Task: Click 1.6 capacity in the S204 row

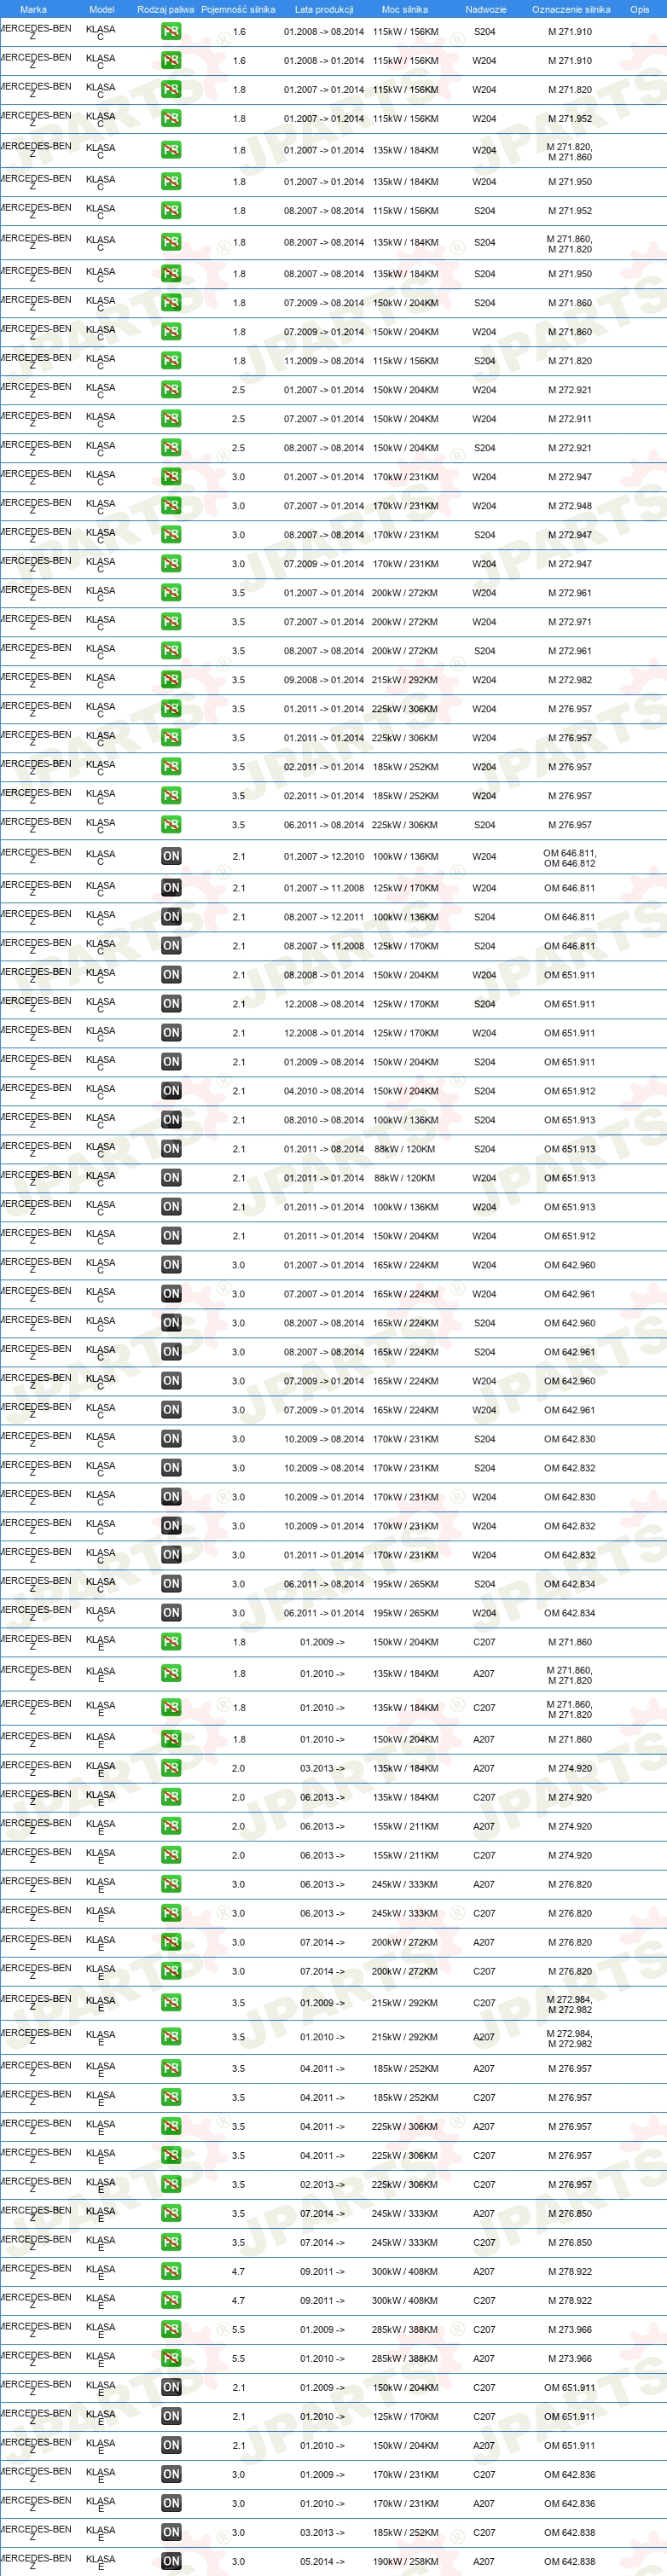Action: 238,32
